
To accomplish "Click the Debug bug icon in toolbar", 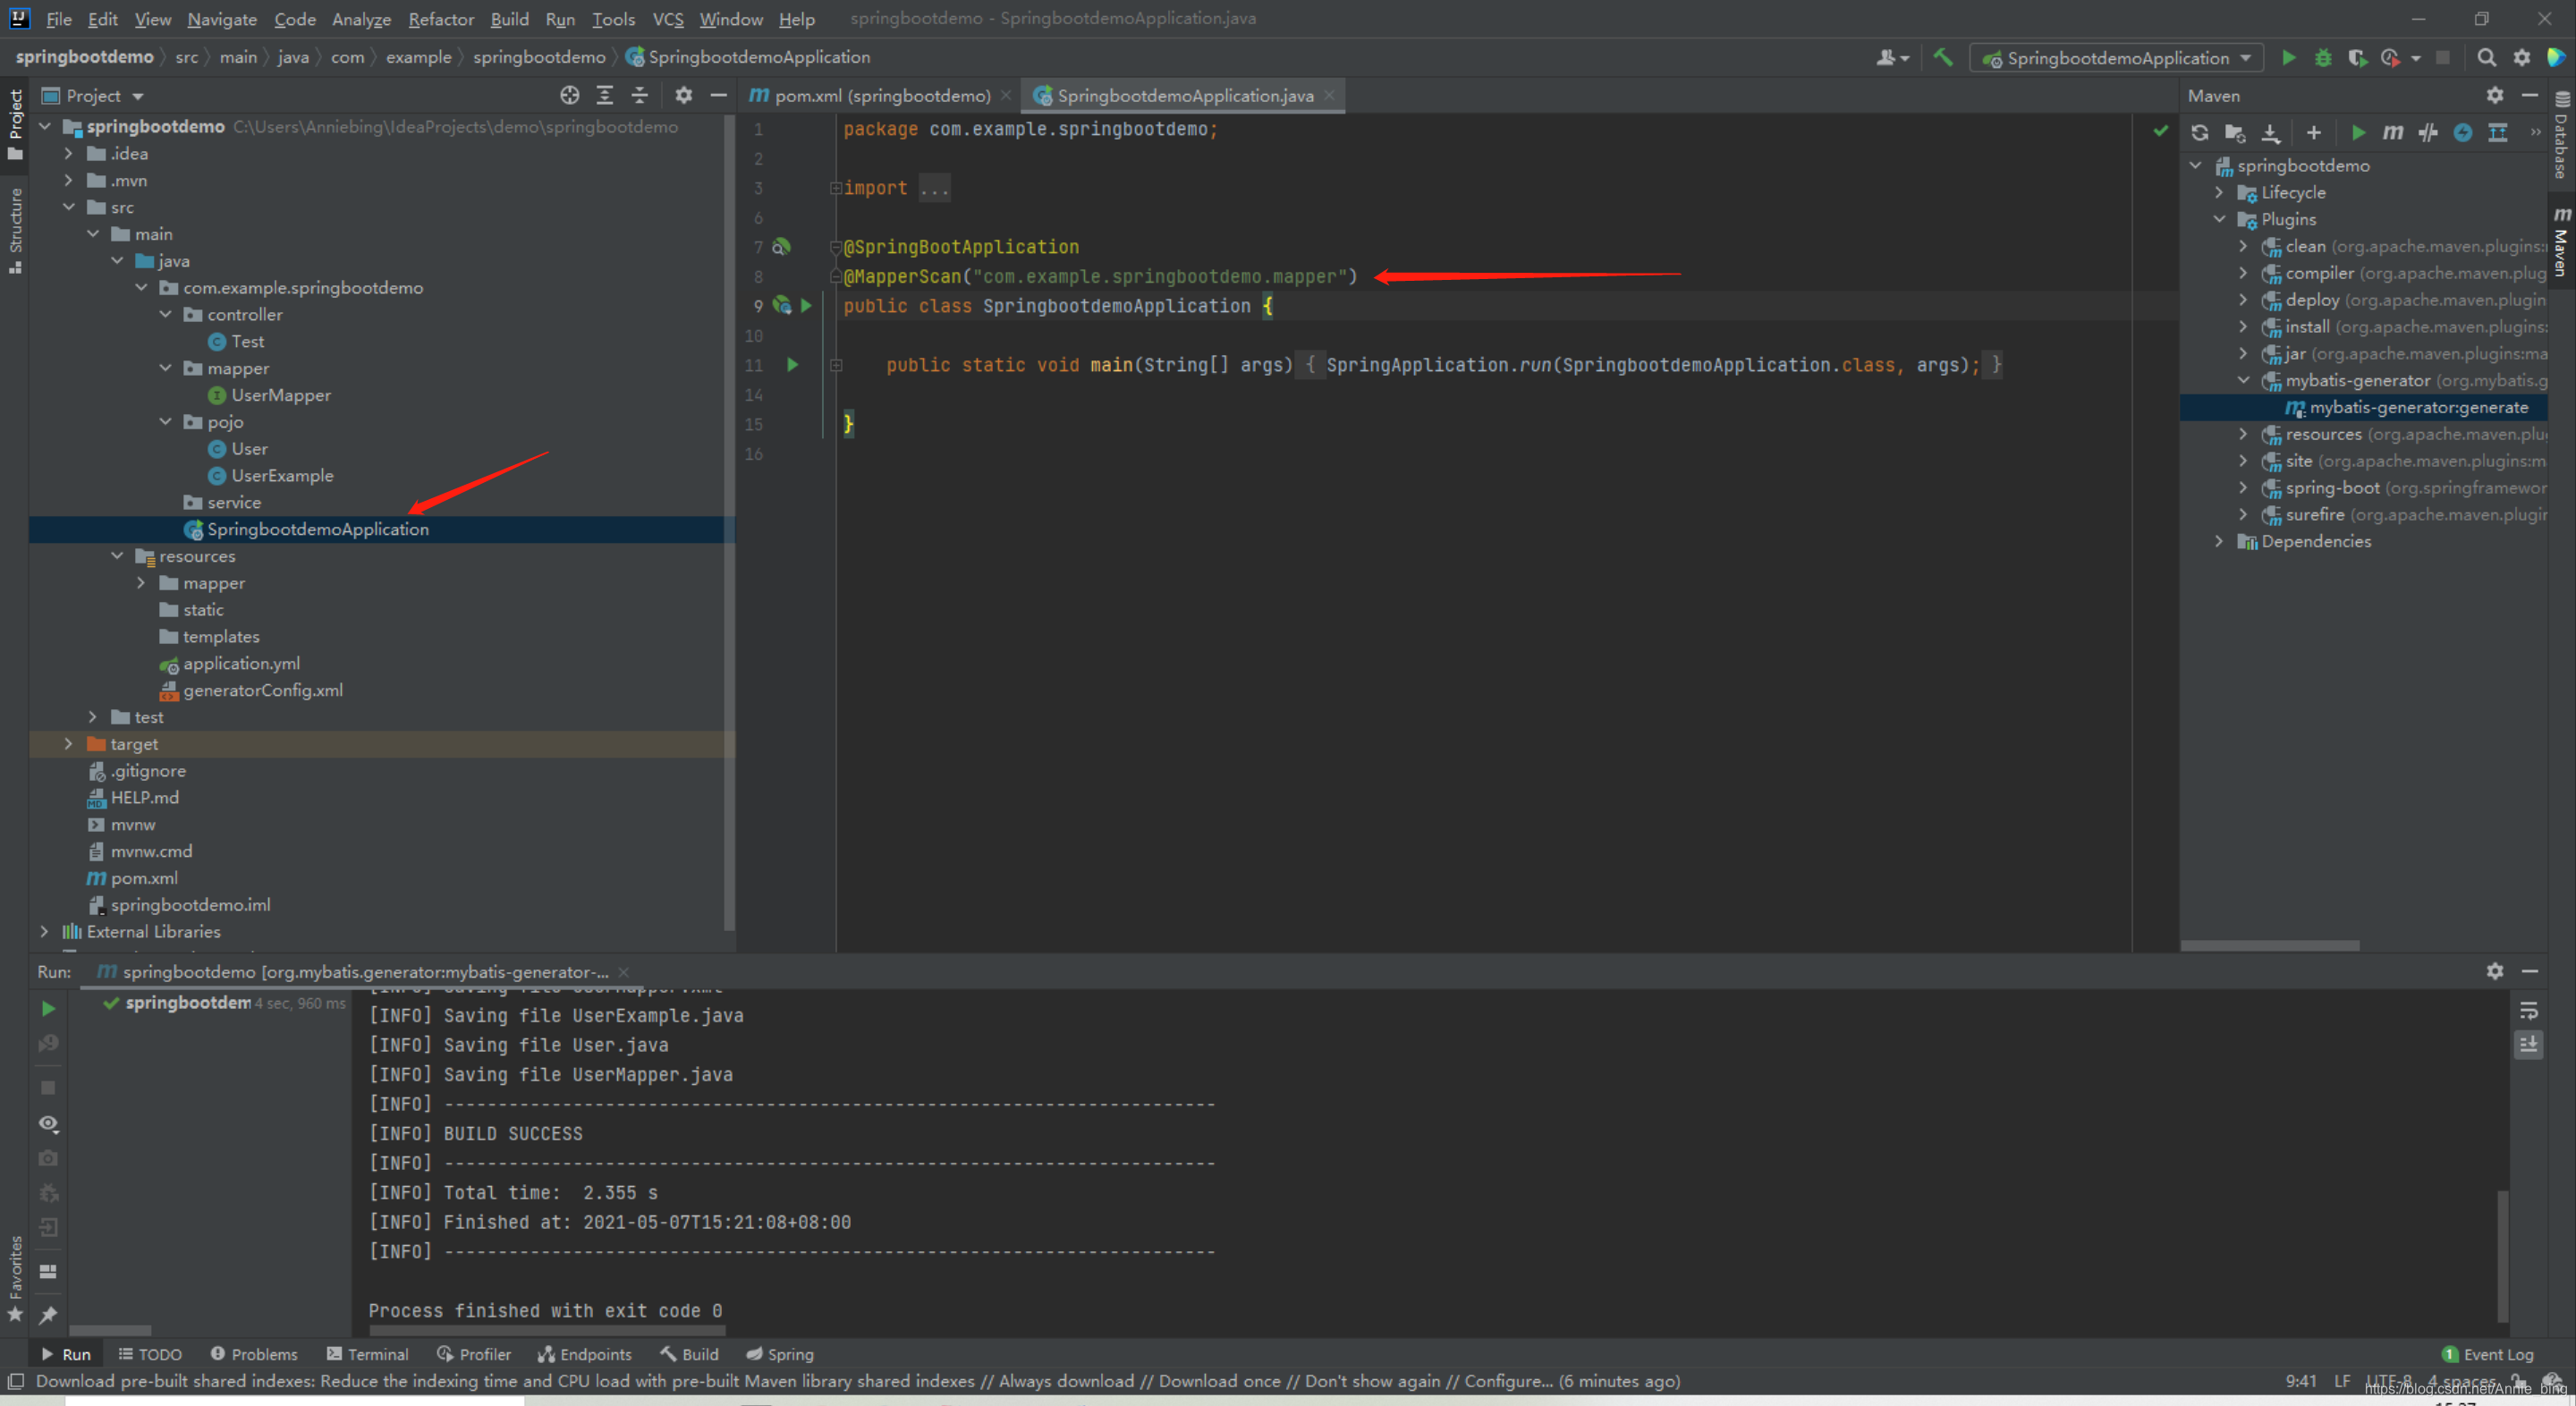I will pos(2323,57).
